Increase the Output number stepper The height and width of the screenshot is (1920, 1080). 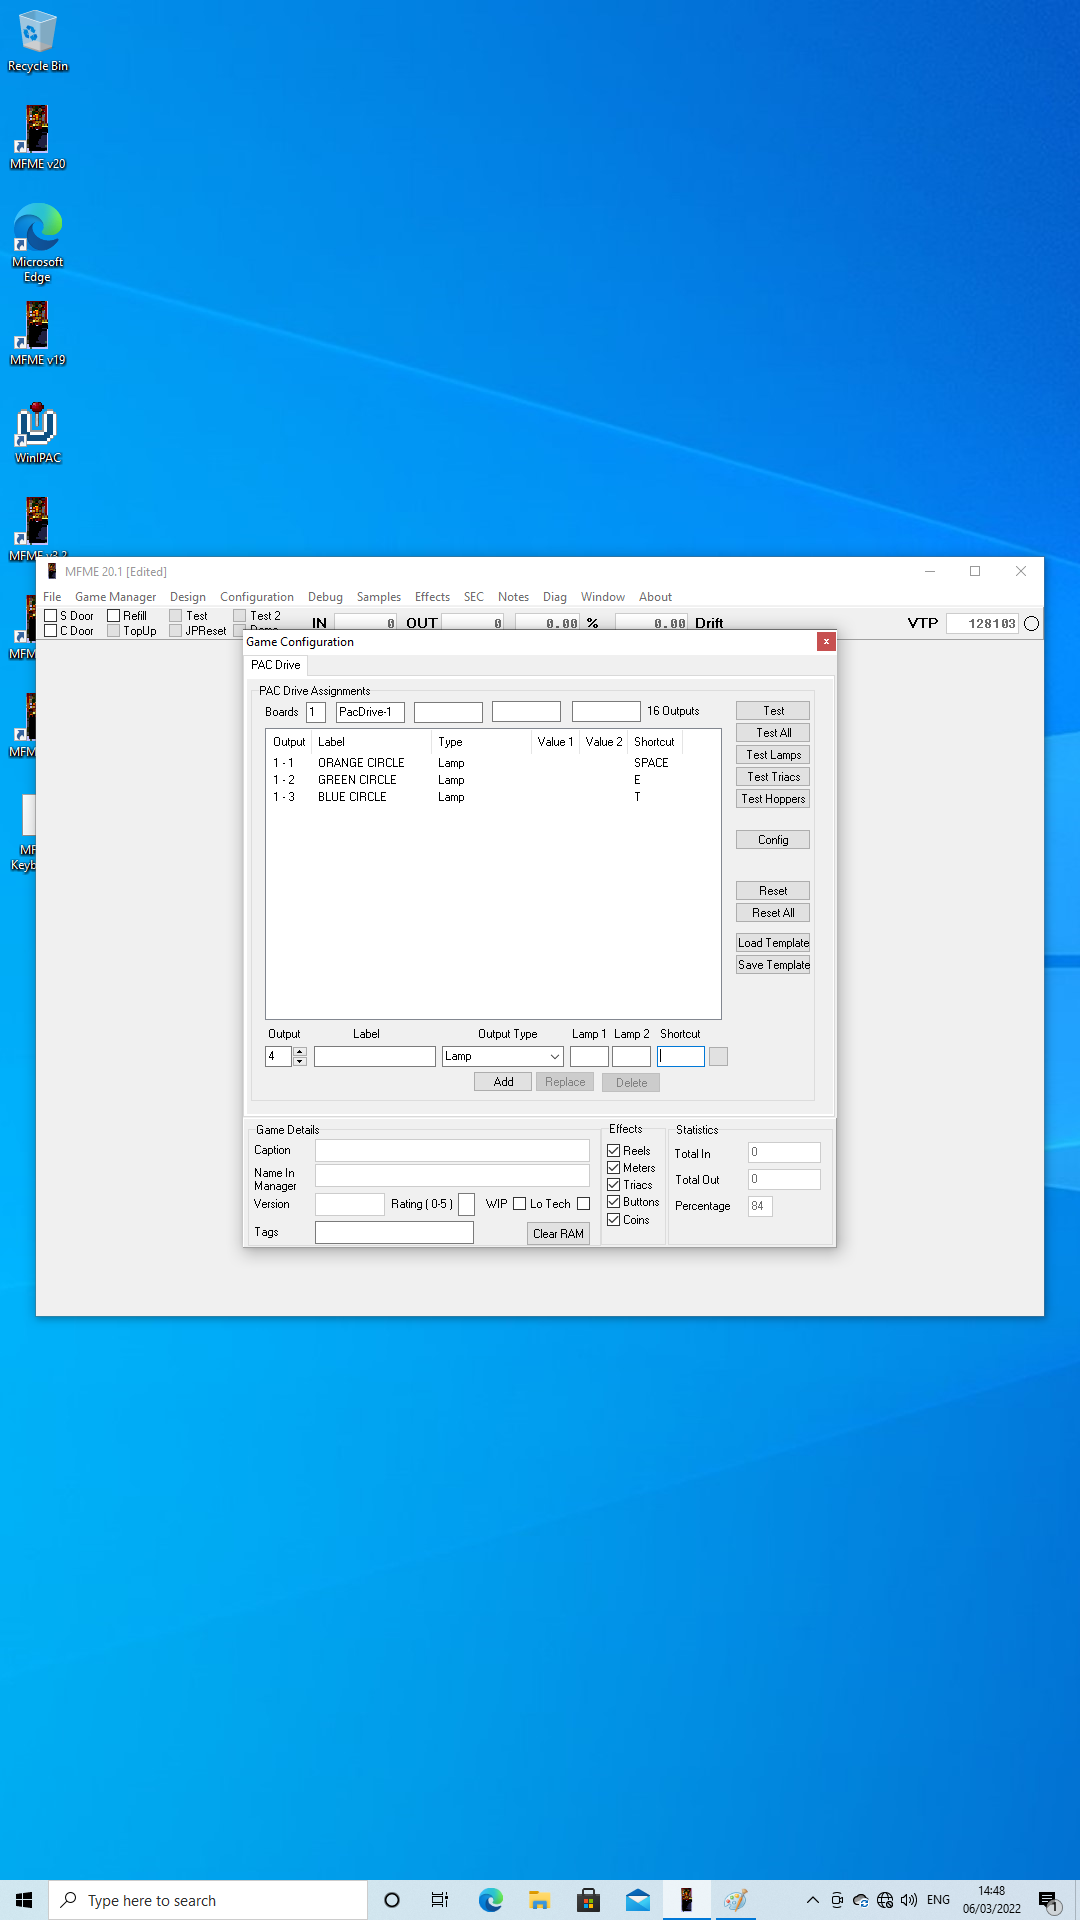pyautogui.click(x=300, y=1052)
